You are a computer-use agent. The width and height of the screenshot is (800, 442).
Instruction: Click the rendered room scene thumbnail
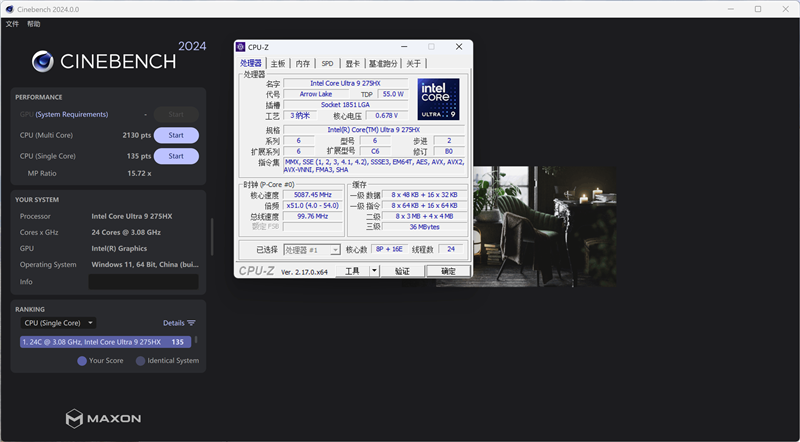[545, 226]
